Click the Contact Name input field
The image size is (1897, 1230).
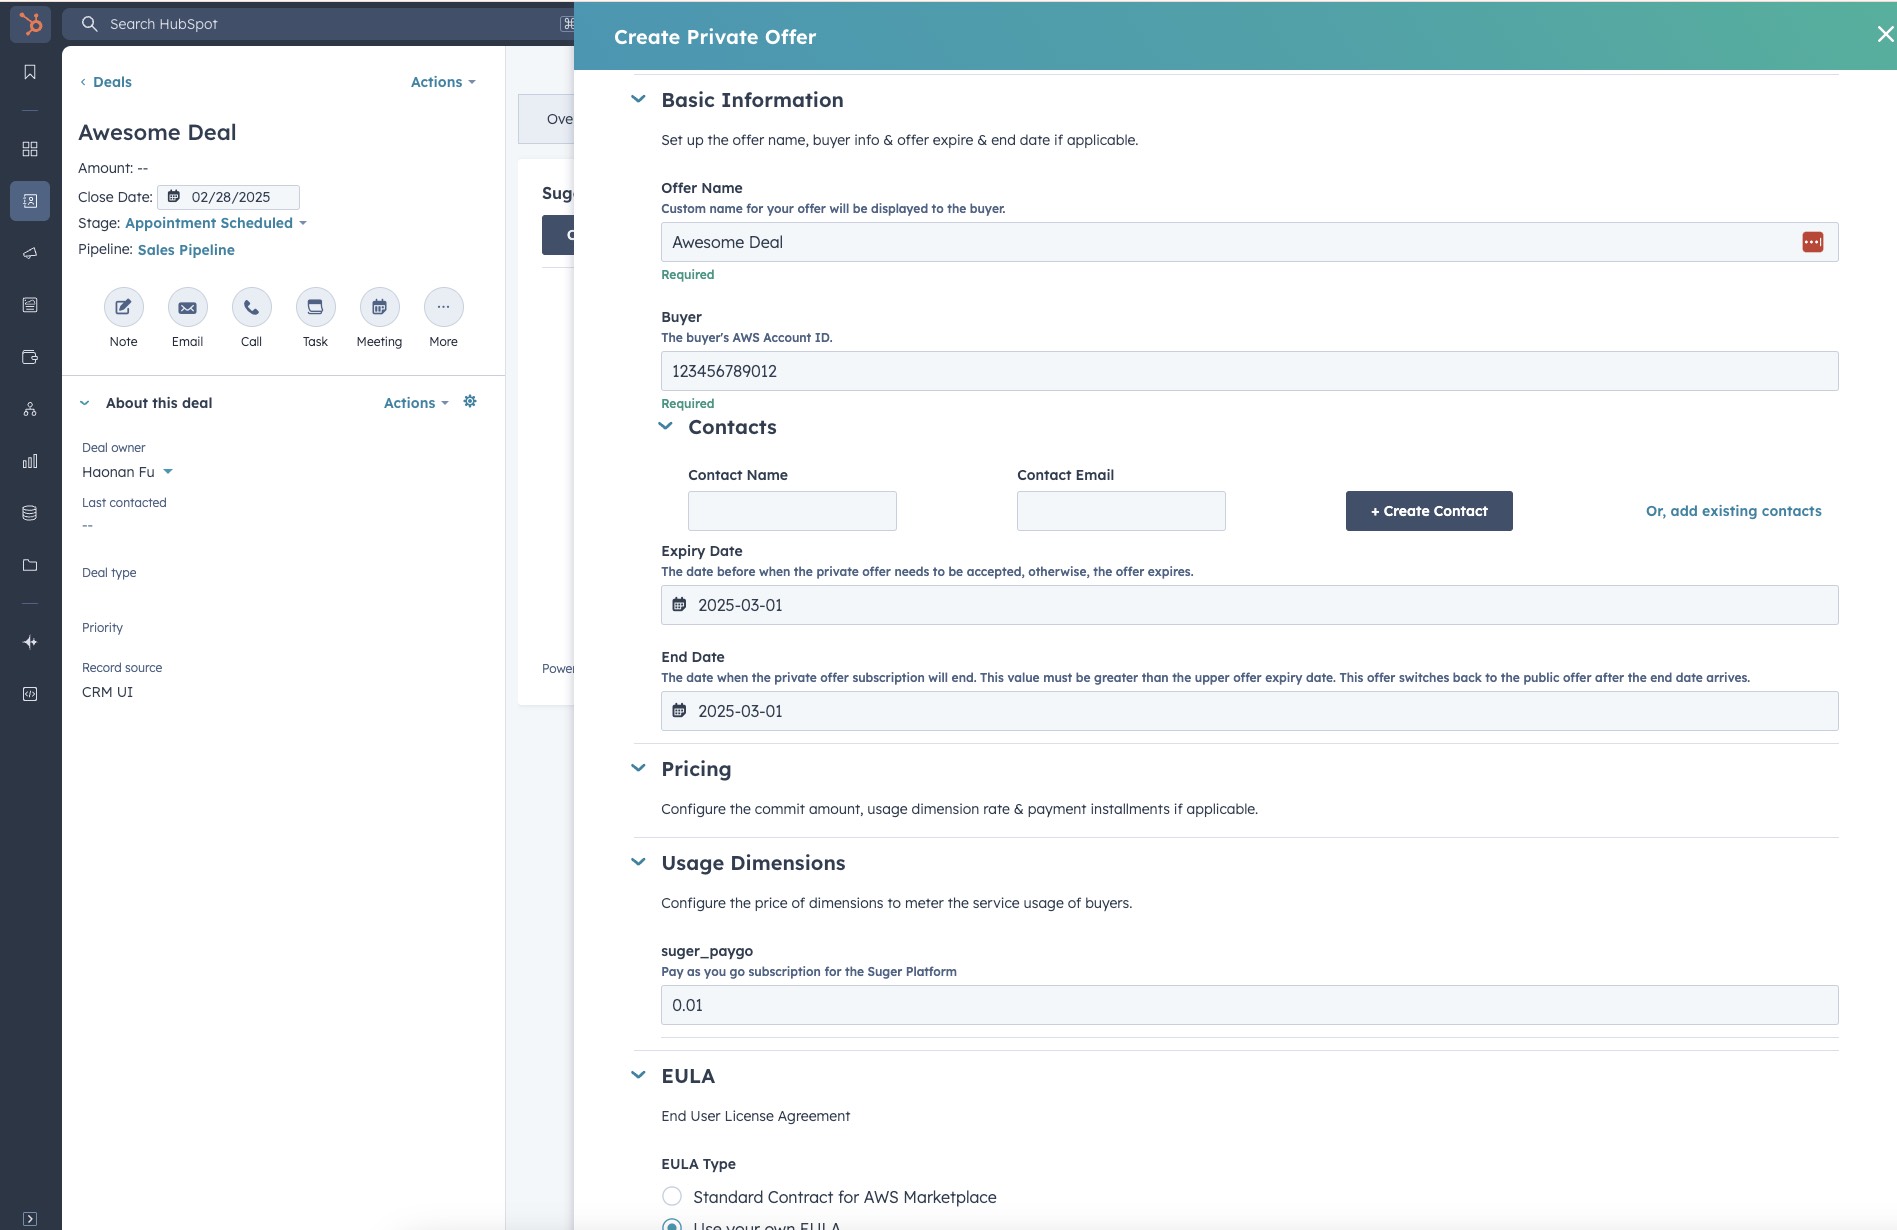(x=792, y=511)
